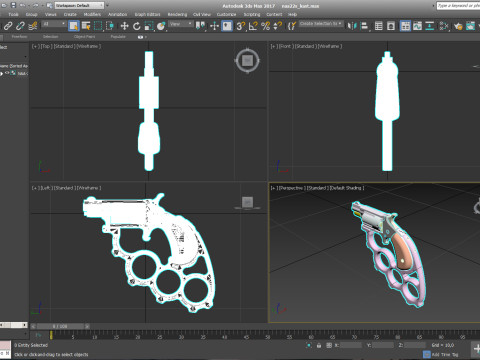Click the Top viewport ViewCube
Image resolution: width=480 pixels, height=360 pixels.
(247, 61)
